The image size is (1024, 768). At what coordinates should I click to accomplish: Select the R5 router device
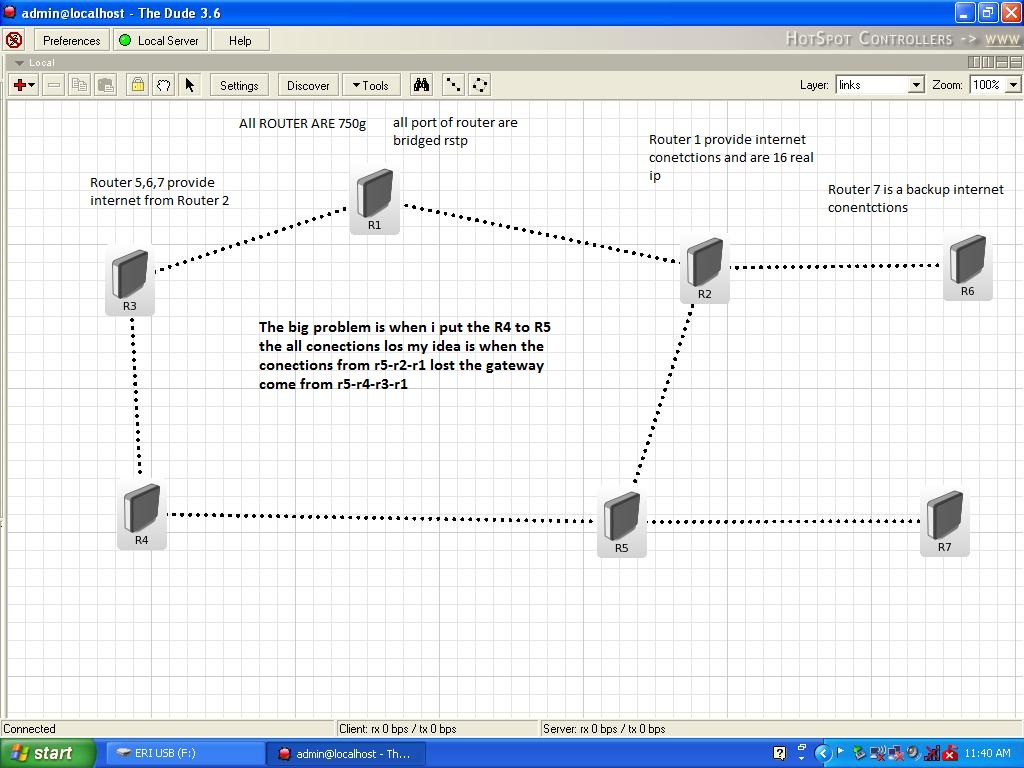pyautogui.click(x=622, y=523)
